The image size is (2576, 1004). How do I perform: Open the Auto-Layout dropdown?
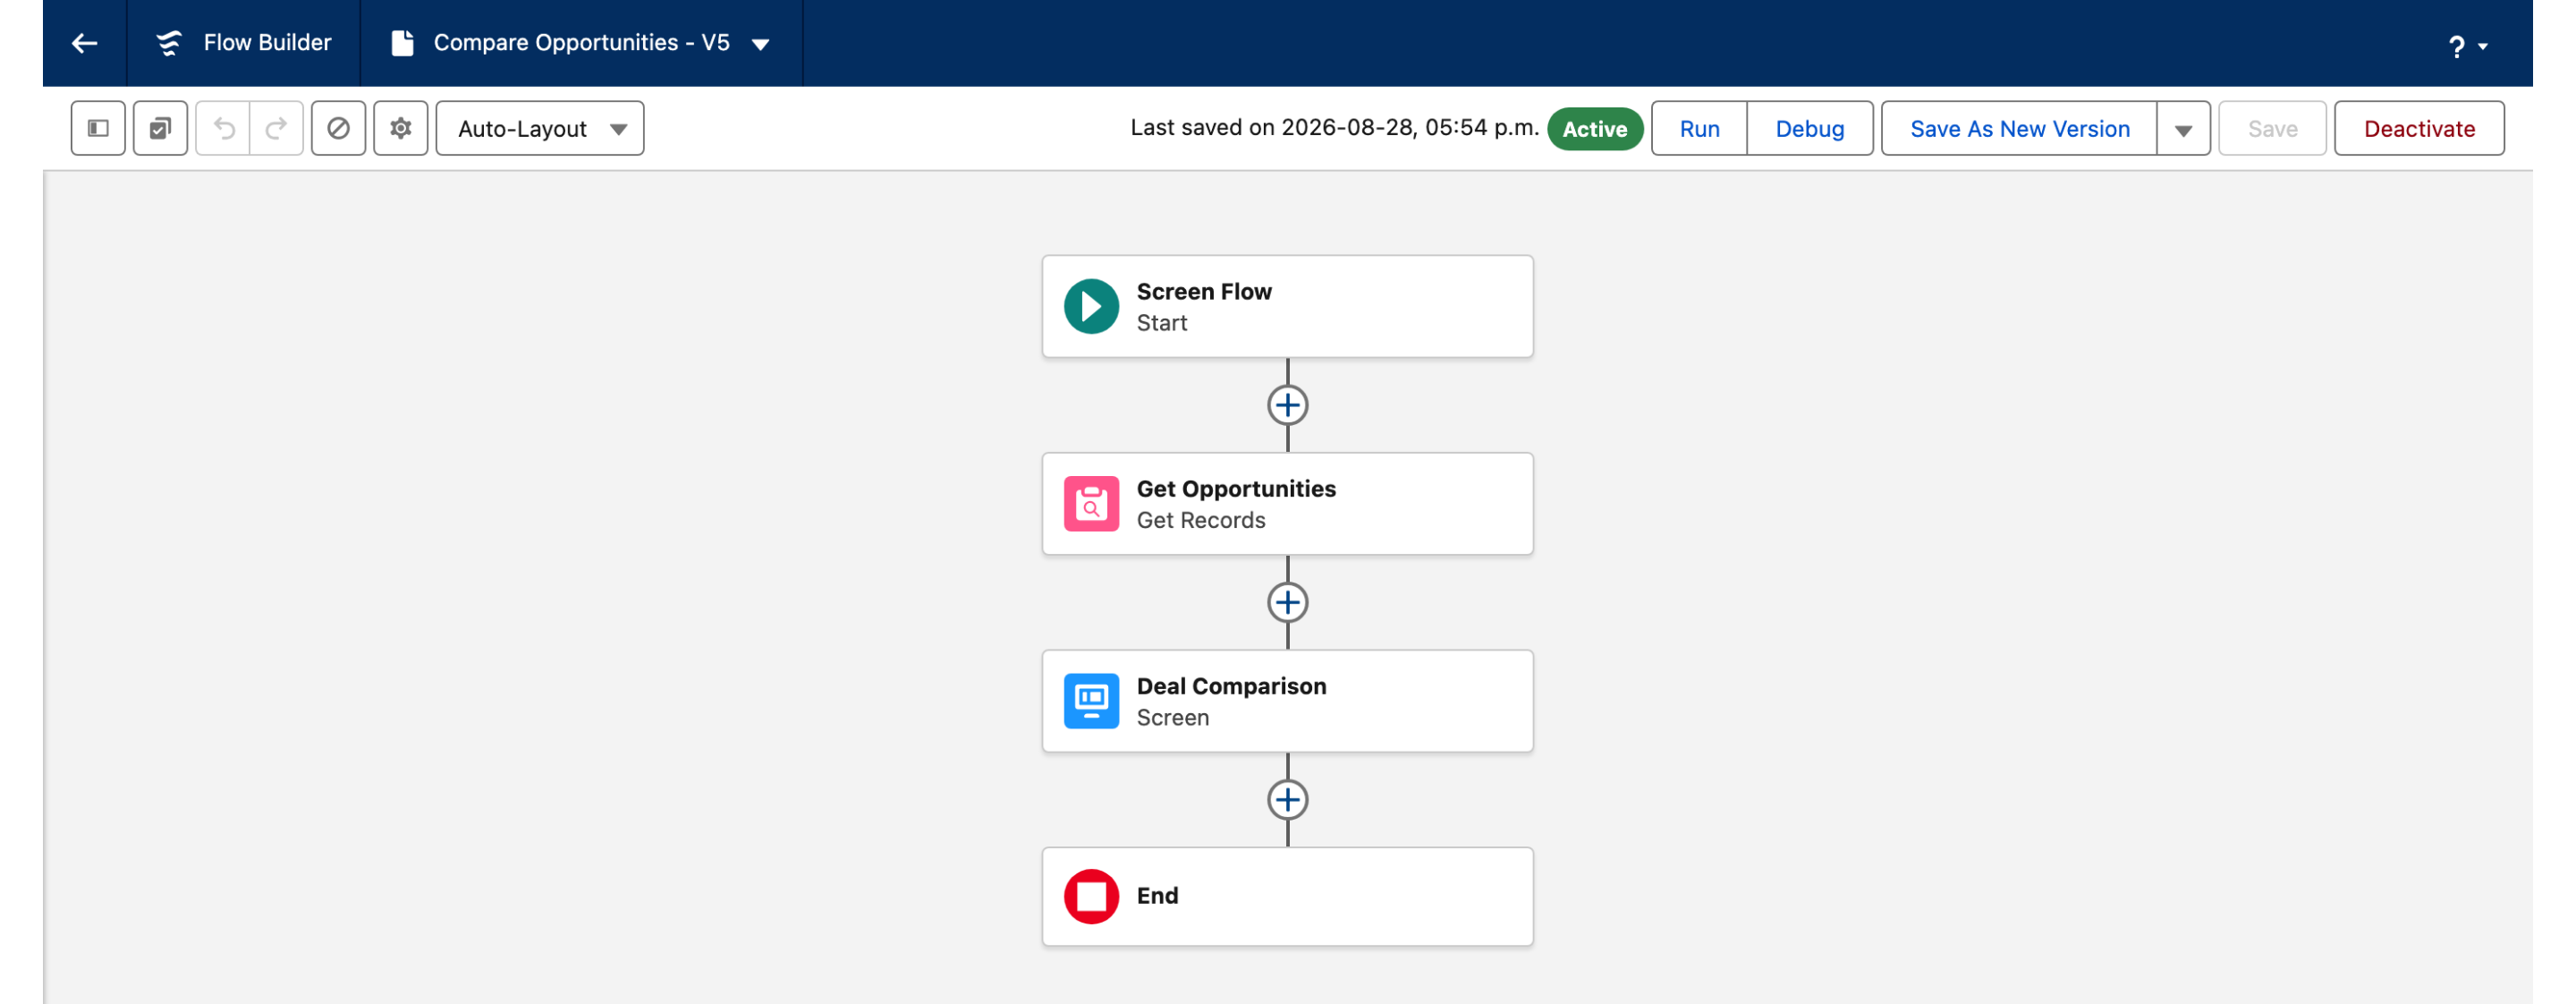[540, 128]
